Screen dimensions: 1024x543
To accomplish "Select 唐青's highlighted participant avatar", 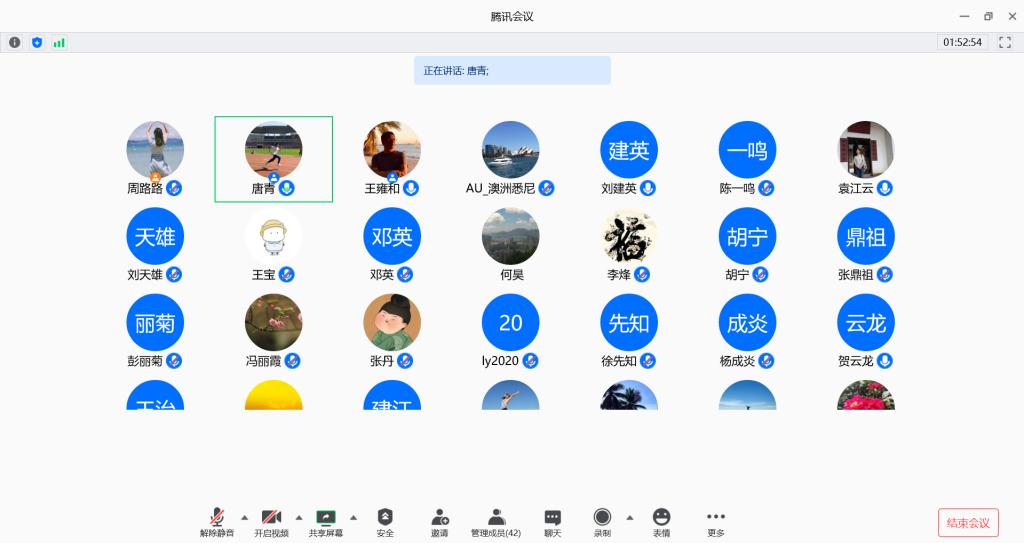I will click(x=273, y=150).
